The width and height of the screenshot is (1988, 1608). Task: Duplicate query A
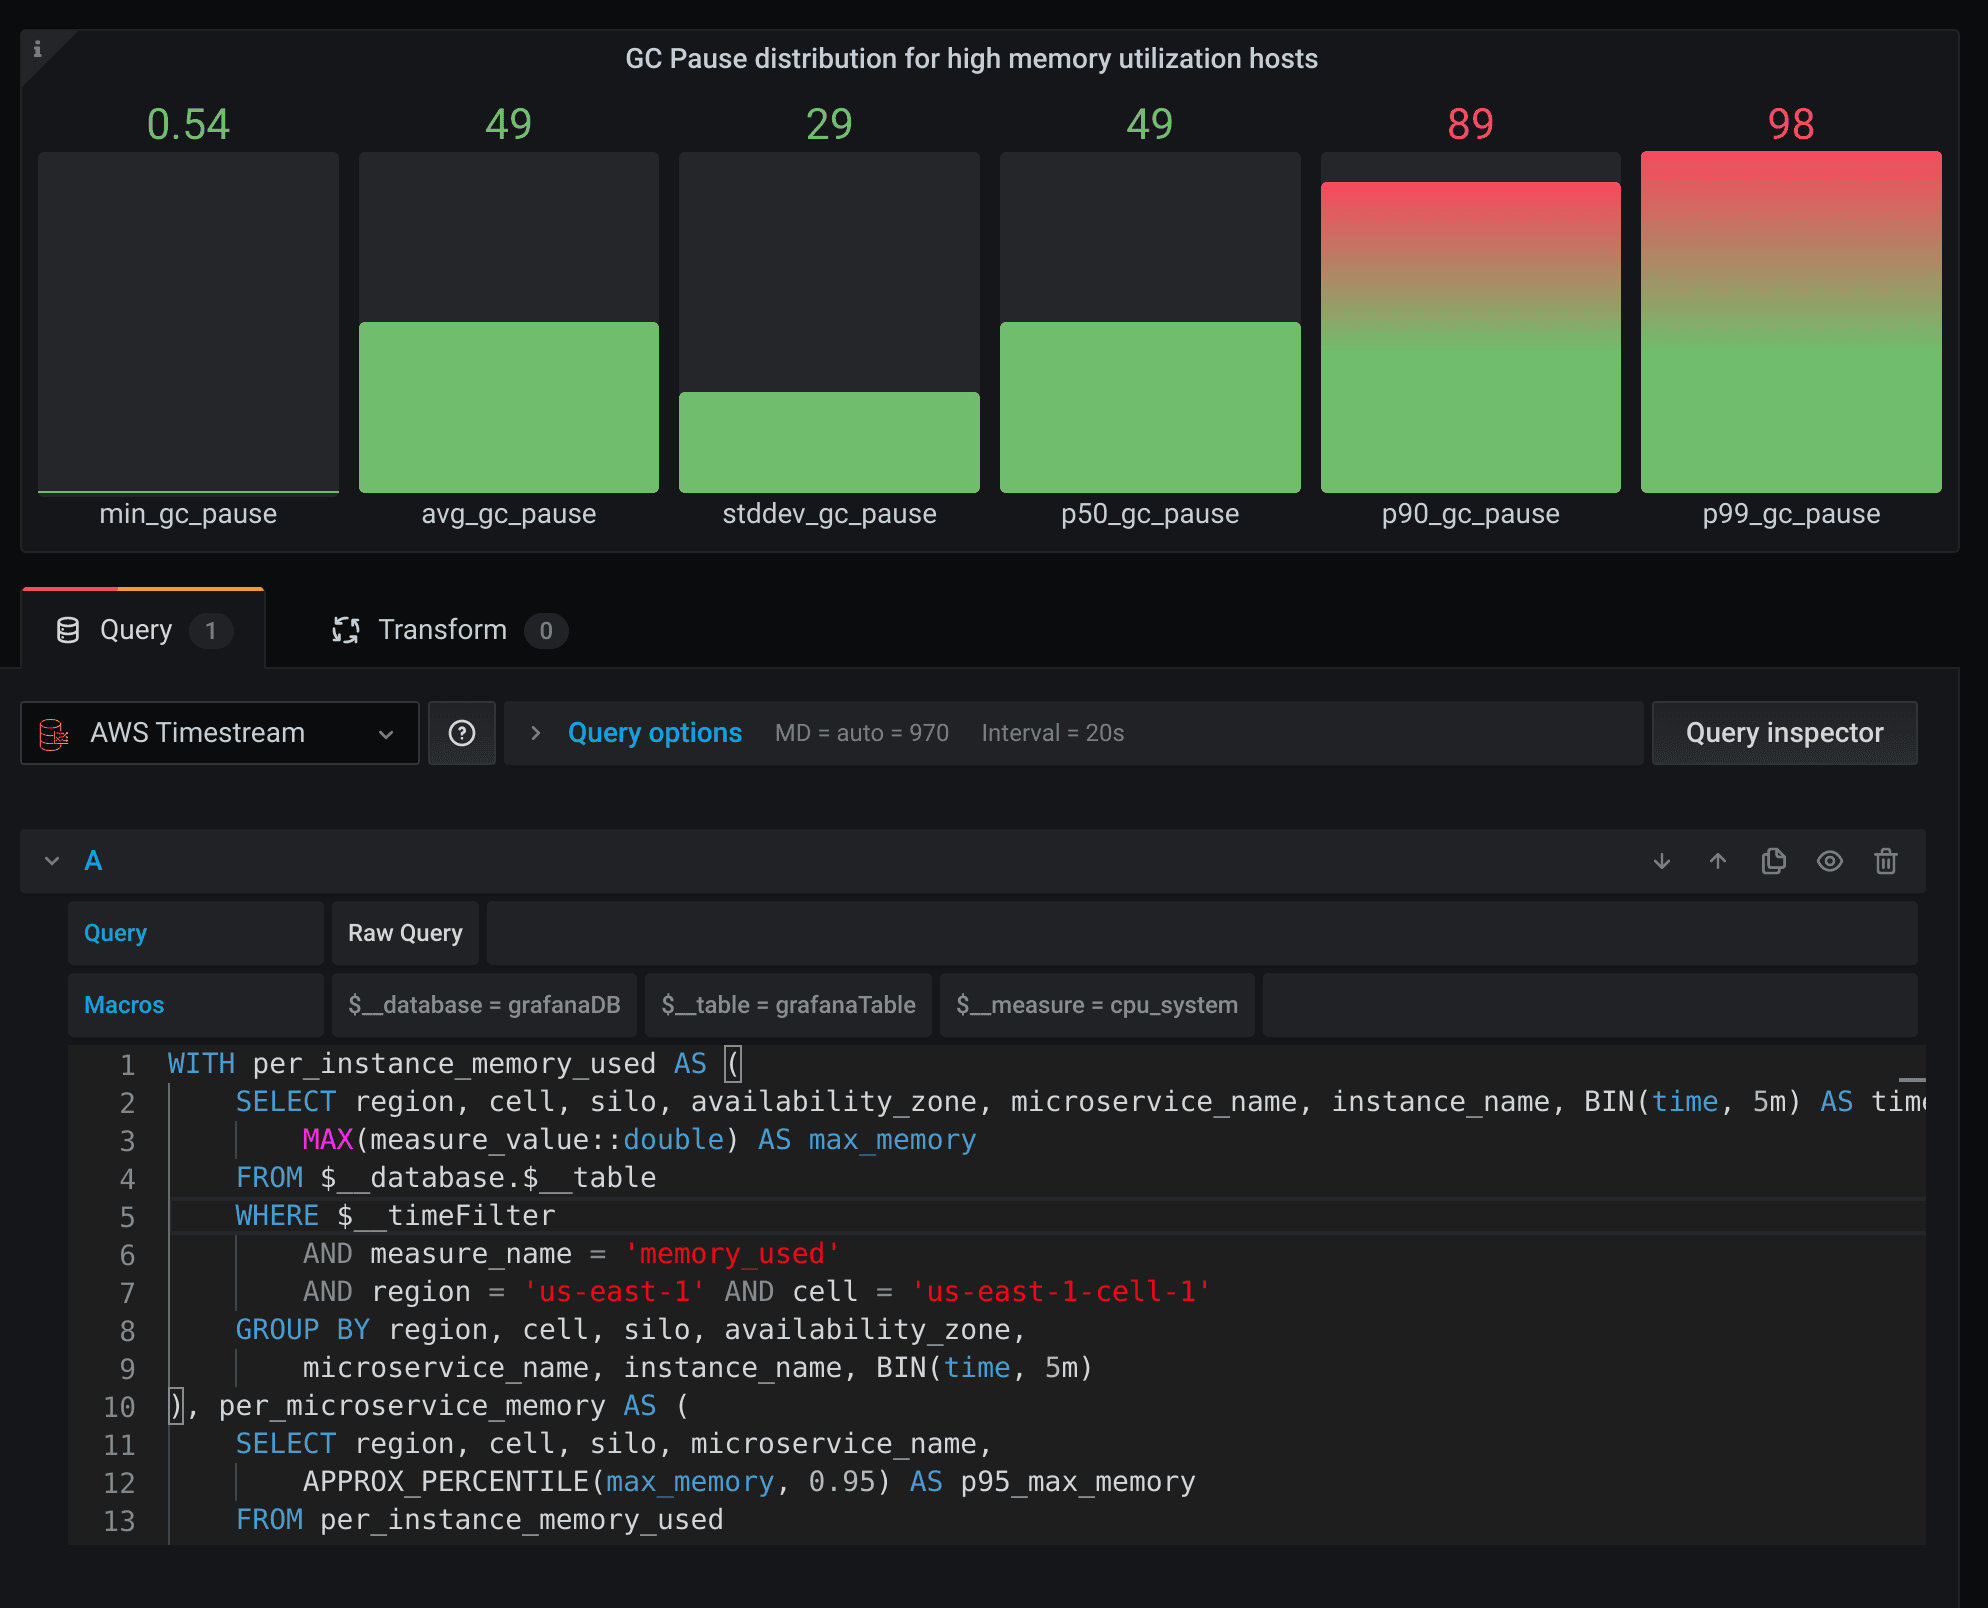(x=1774, y=861)
